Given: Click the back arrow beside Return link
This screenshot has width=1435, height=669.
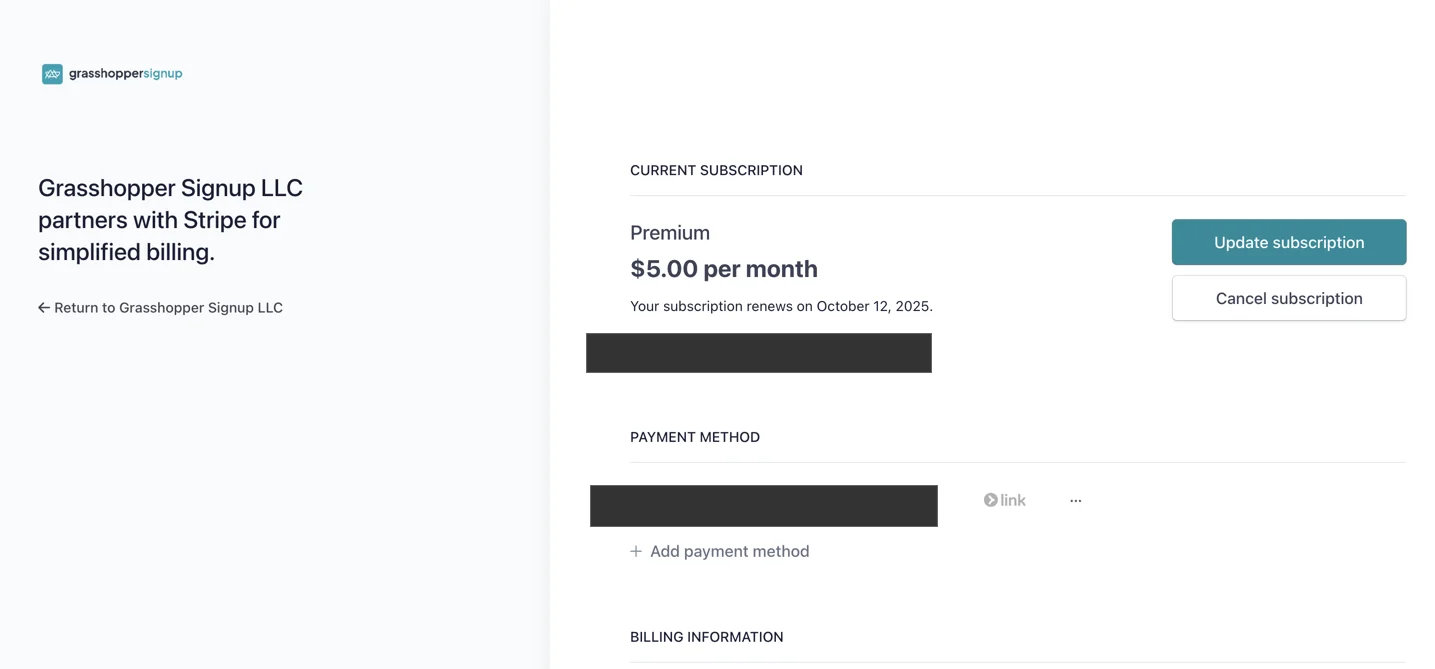Looking at the screenshot, I should [43, 307].
